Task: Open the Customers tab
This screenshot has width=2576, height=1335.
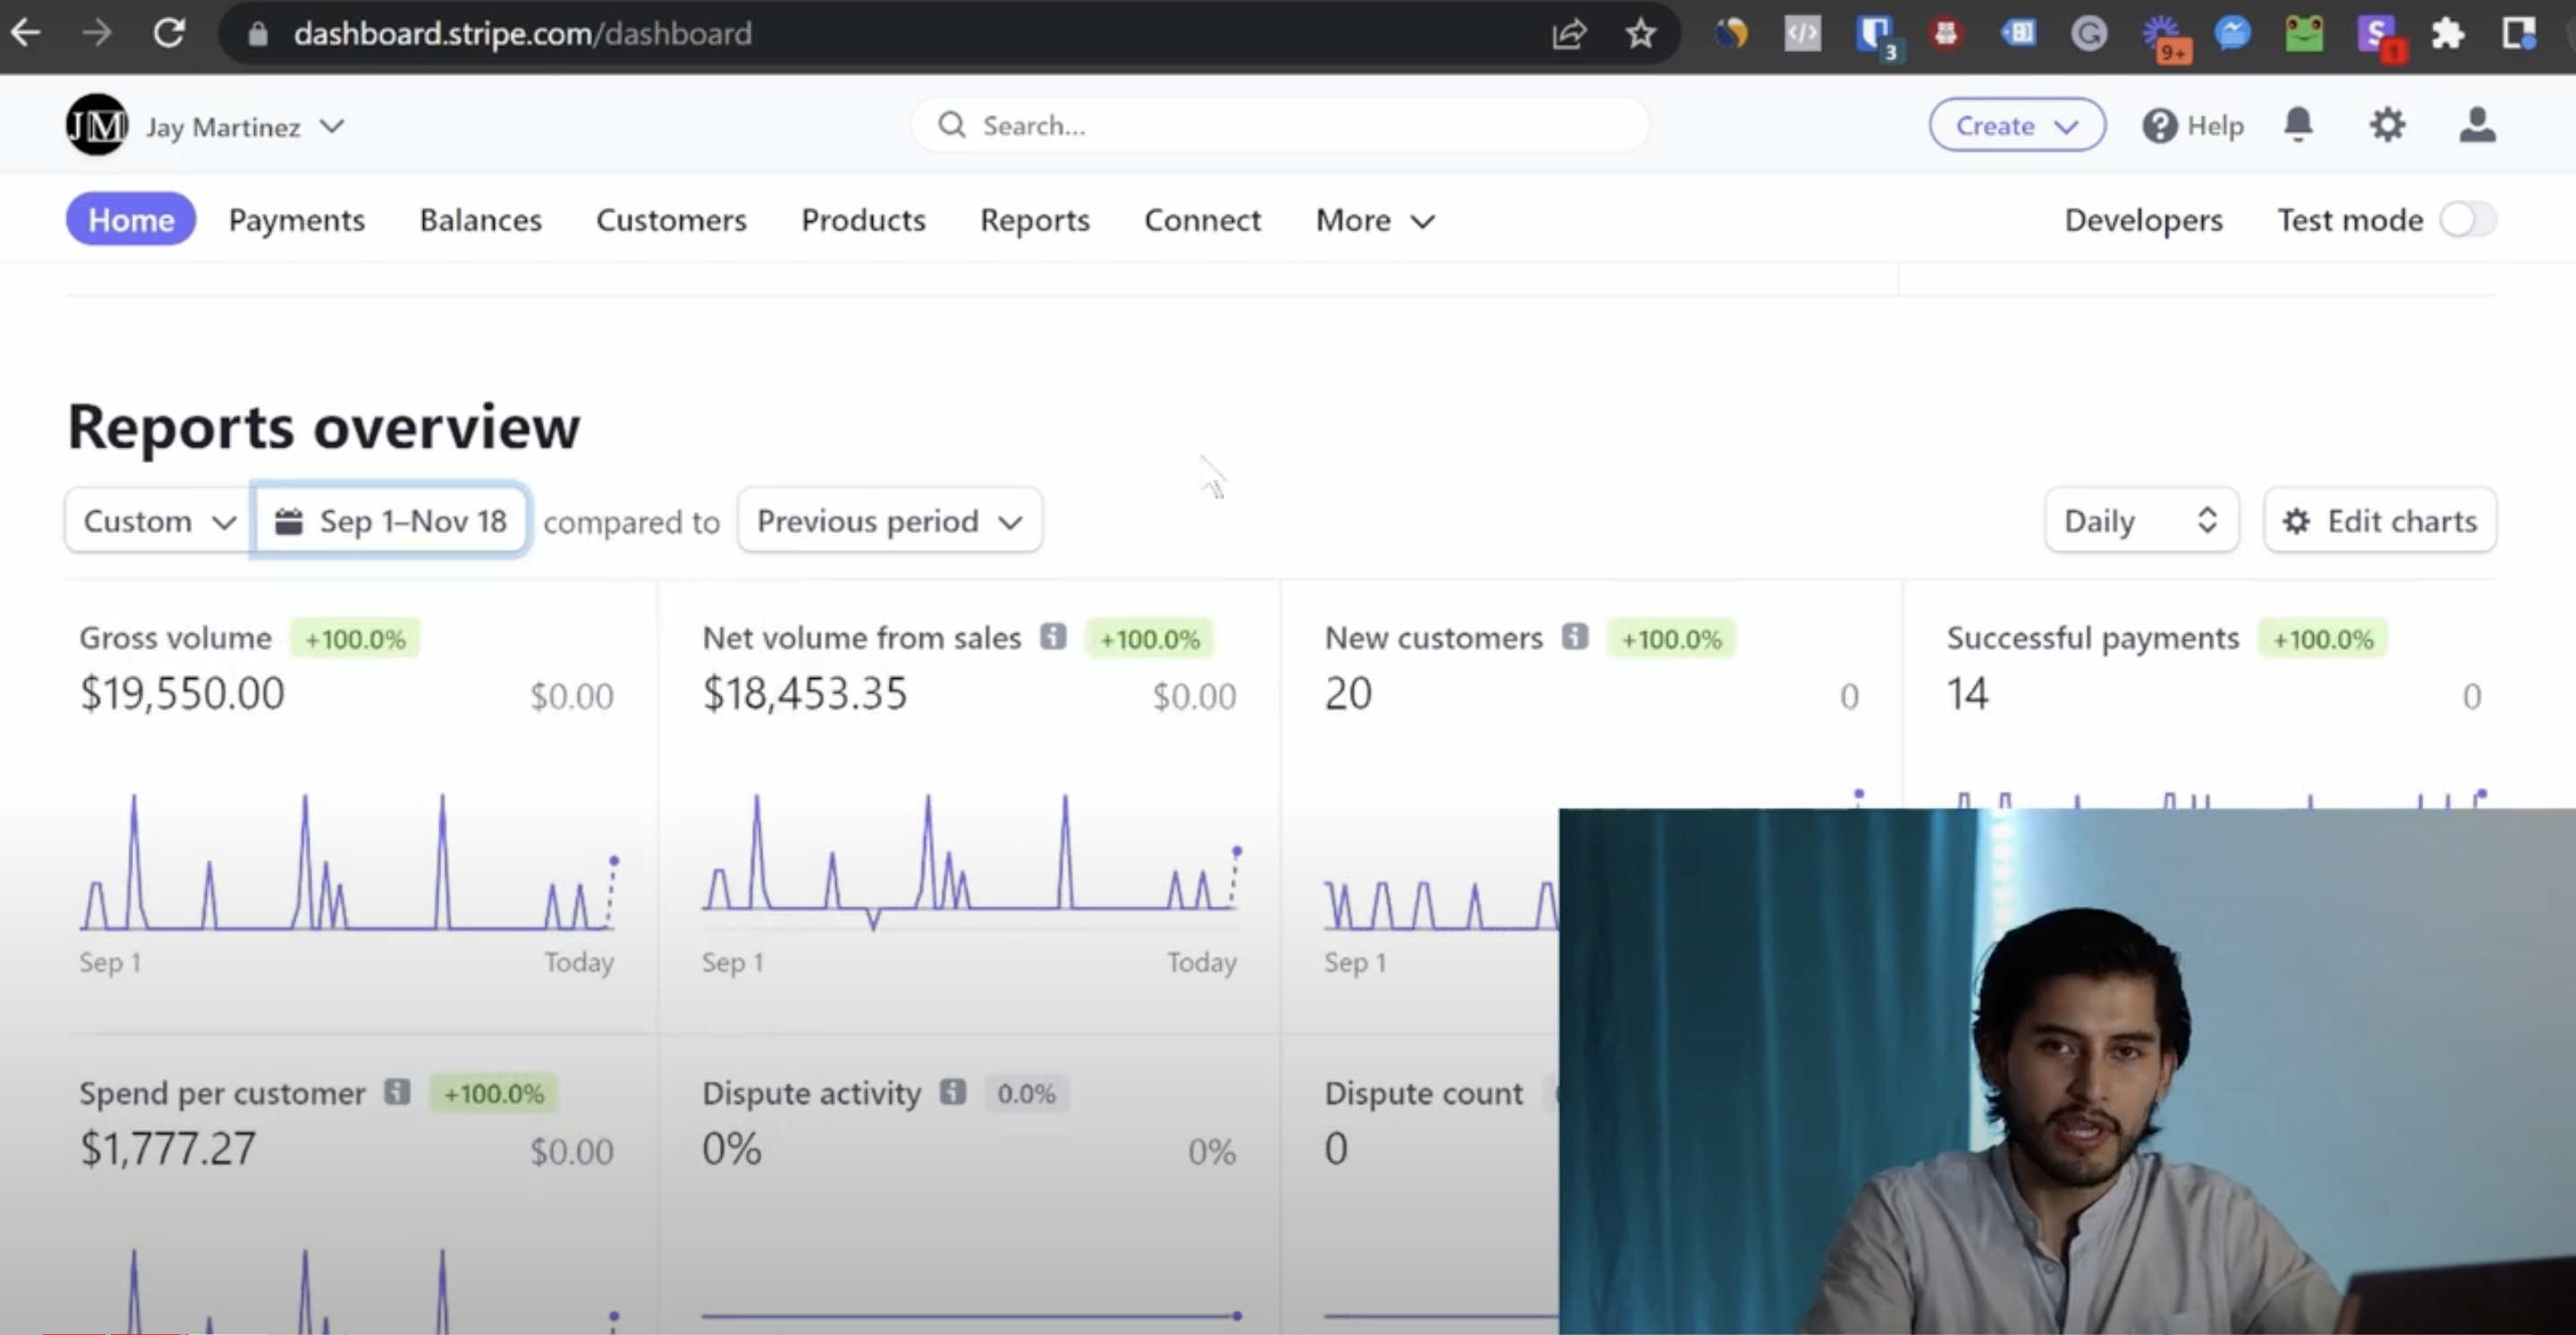Action: coord(671,220)
